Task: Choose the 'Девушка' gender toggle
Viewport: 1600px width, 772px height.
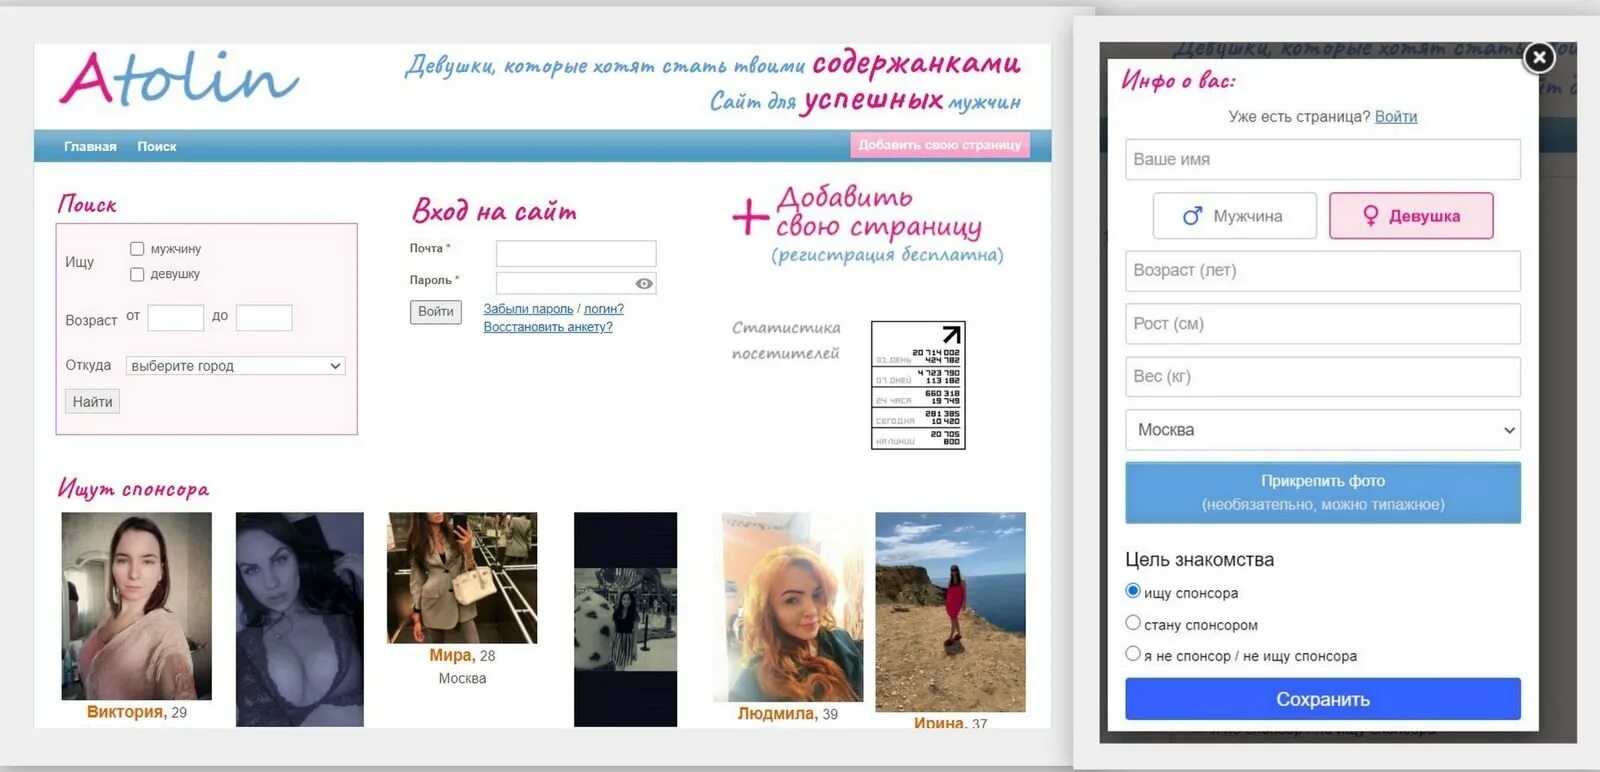Action: click(x=1411, y=216)
